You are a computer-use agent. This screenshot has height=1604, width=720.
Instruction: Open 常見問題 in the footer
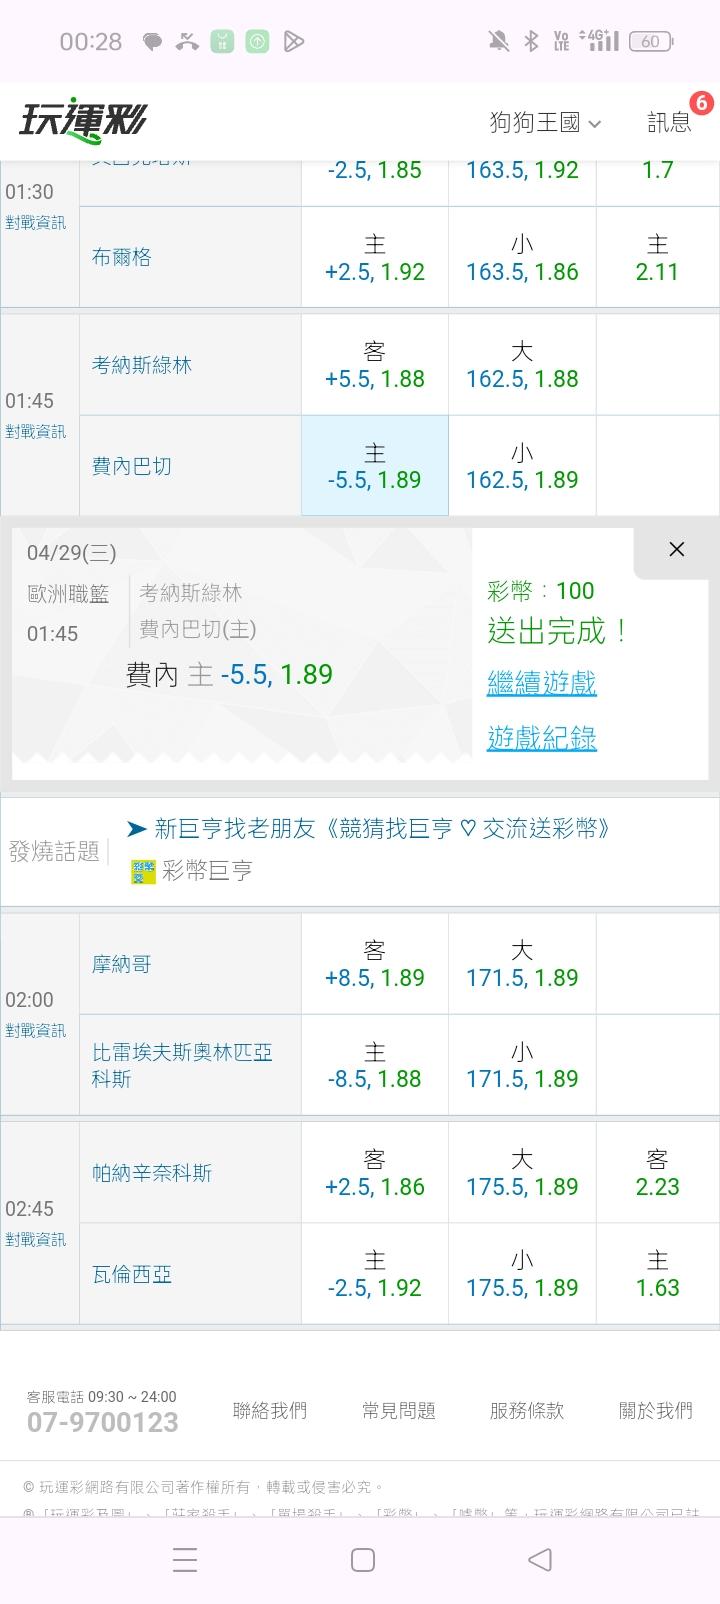pyautogui.click(x=398, y=1410)
